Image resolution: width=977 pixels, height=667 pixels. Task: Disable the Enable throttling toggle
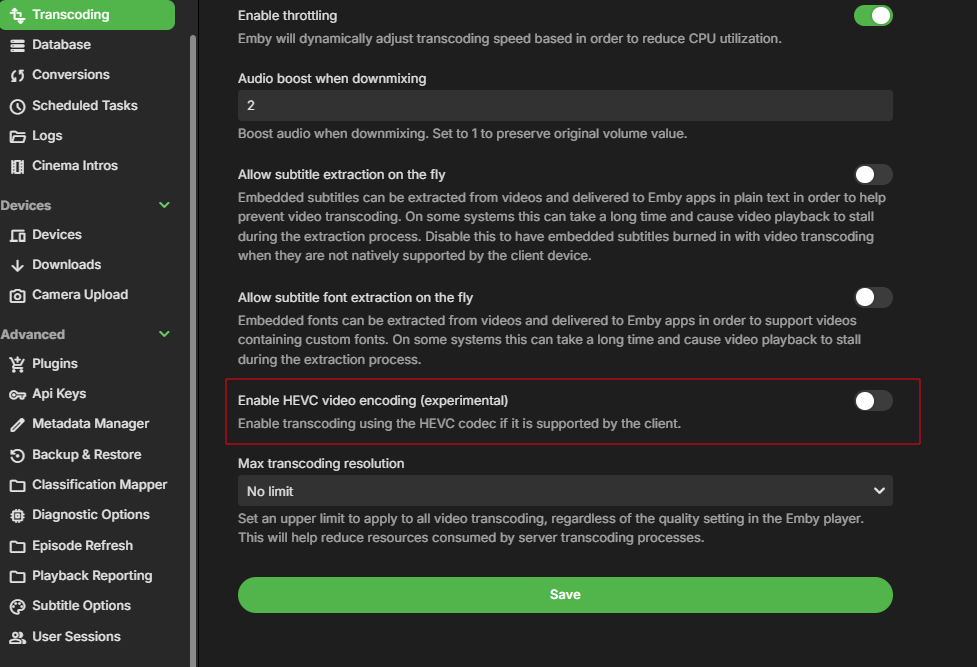pyautogui.click(x=873, y=16)
